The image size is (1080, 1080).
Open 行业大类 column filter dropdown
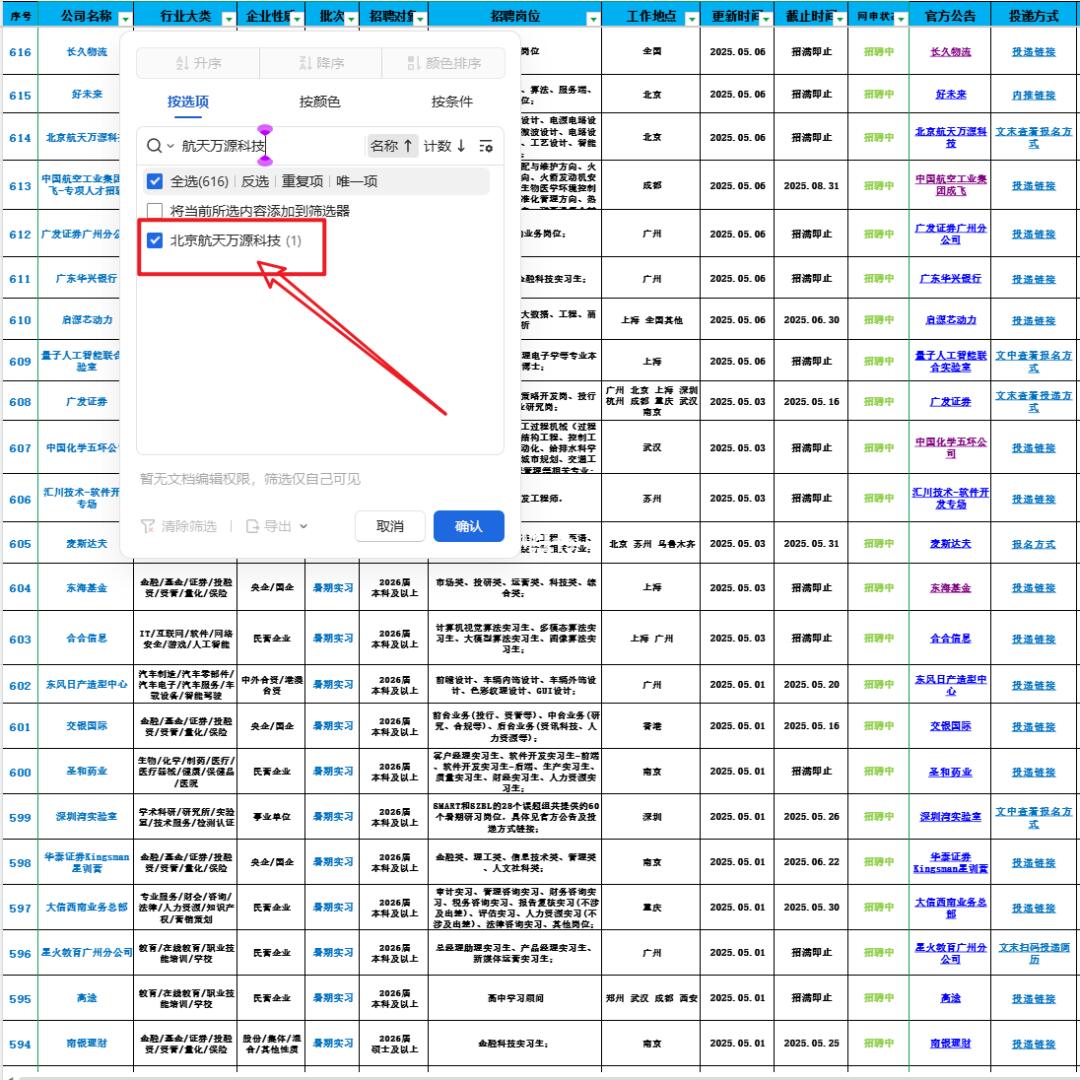[229, 19]
